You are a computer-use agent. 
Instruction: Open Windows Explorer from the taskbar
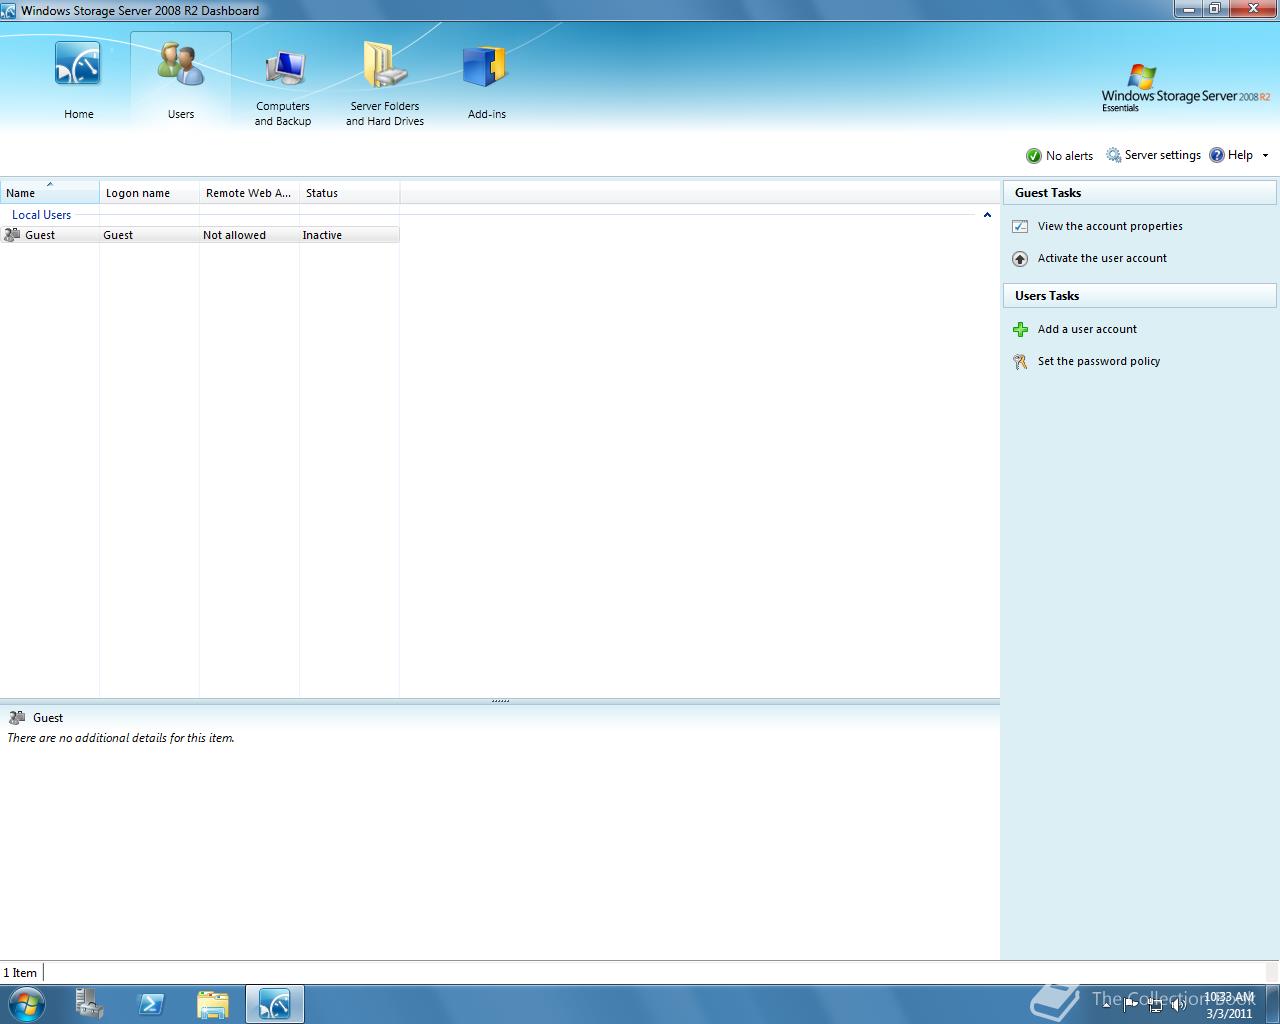click(212, 1004)
